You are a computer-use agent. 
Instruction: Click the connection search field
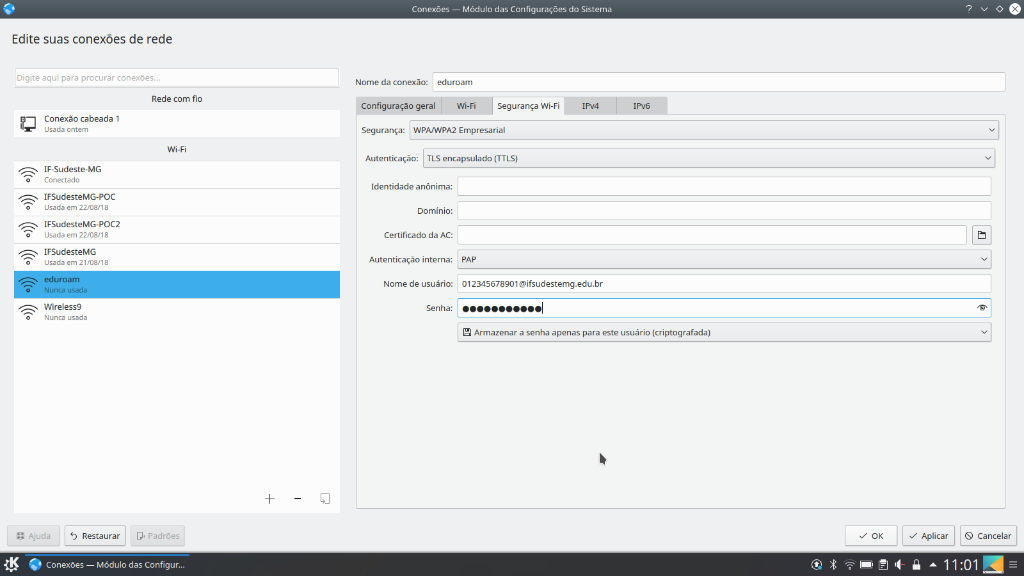(177, 78)
